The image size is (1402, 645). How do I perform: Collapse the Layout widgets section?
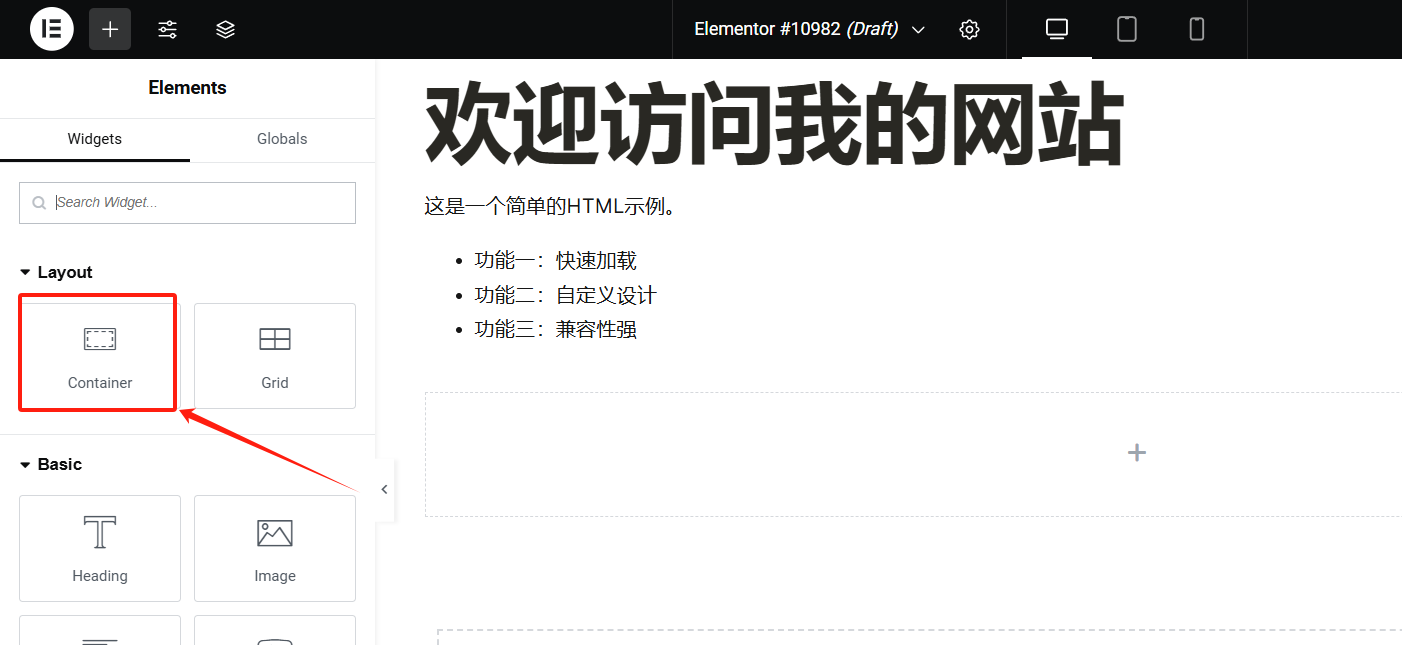(25, 271)
